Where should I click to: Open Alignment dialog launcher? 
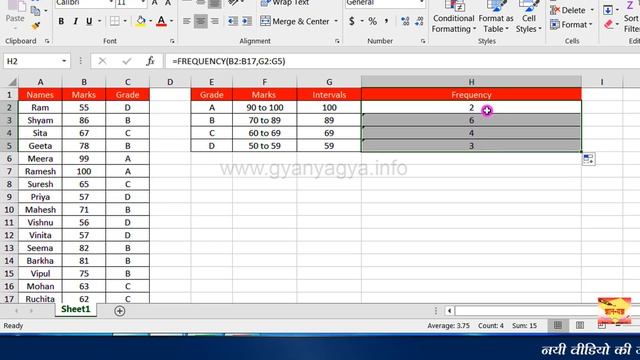pyautogui.click(x=337, y=41)
